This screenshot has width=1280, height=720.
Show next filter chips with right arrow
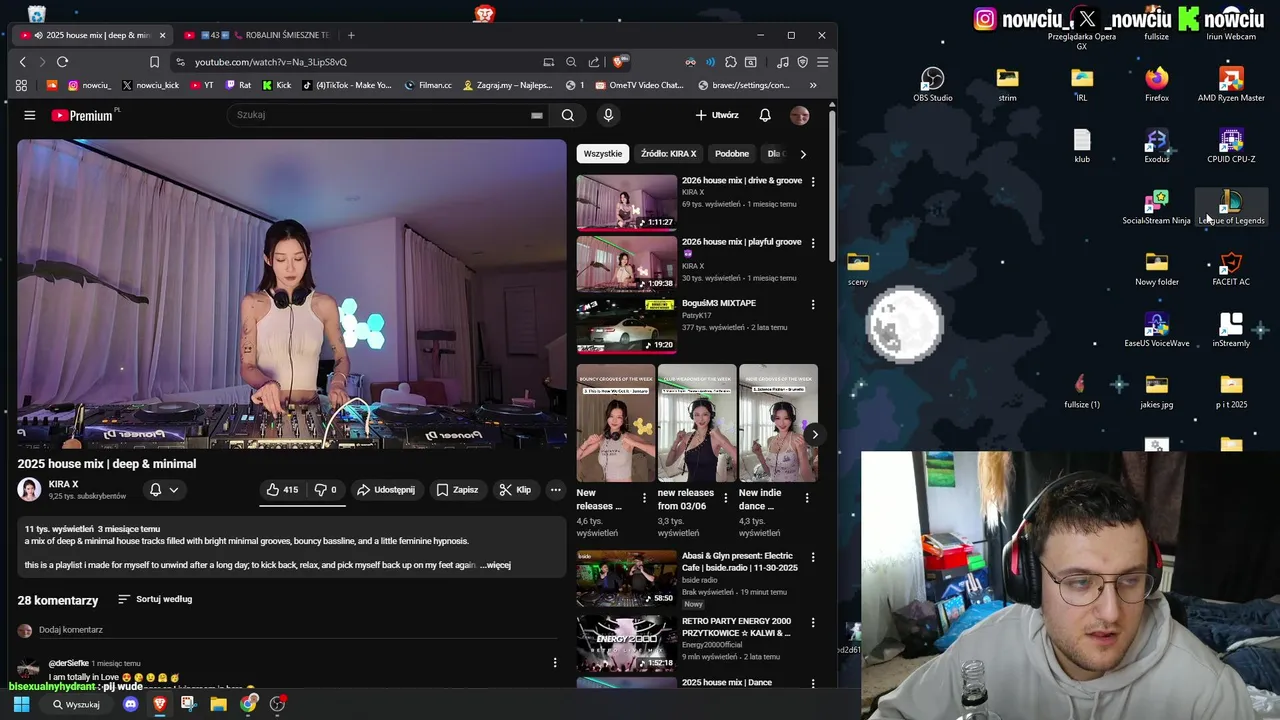tap(803, 154)
